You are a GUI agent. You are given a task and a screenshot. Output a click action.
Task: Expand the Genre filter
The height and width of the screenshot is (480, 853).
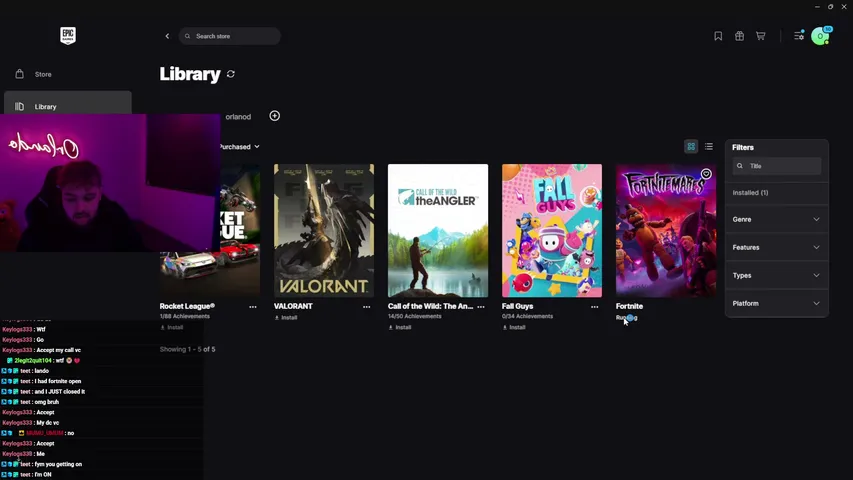[x=776, y=219]
